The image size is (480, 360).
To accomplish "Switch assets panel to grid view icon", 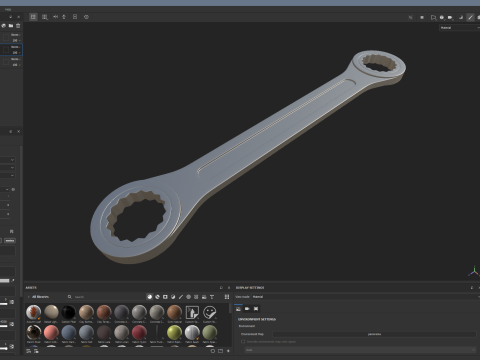I will point(227,297).
